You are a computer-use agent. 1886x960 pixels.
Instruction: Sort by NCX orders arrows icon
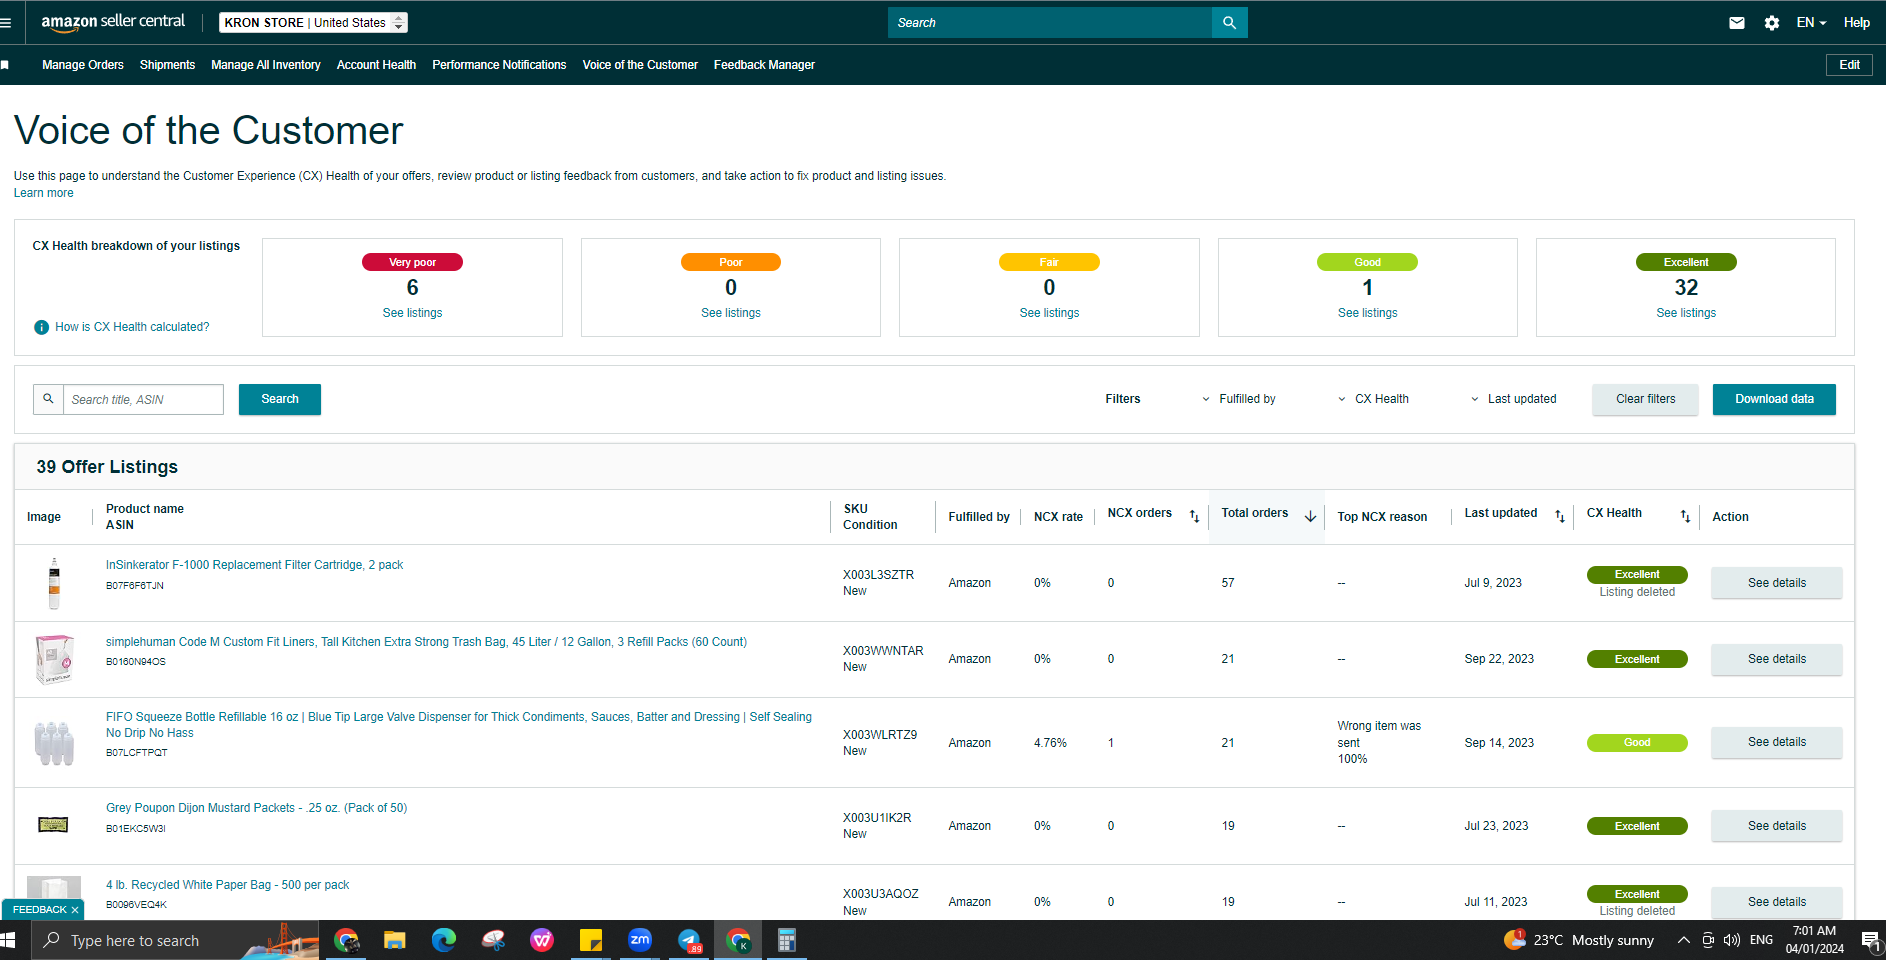pos(1194,516)
